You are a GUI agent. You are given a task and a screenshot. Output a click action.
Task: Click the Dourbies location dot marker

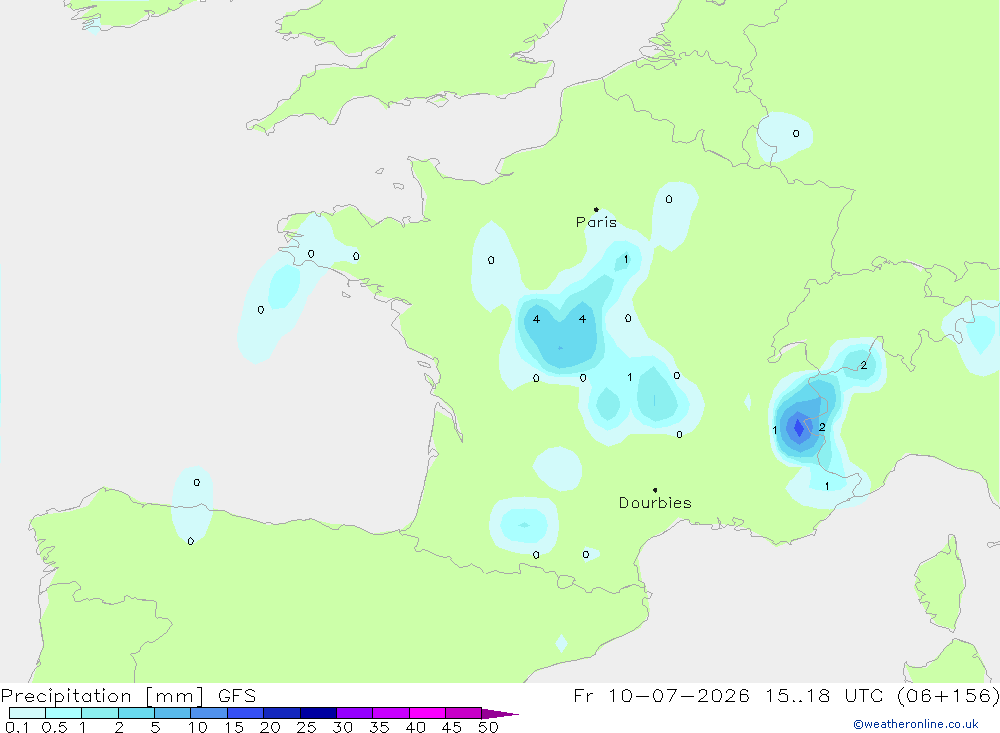point(655,490)
